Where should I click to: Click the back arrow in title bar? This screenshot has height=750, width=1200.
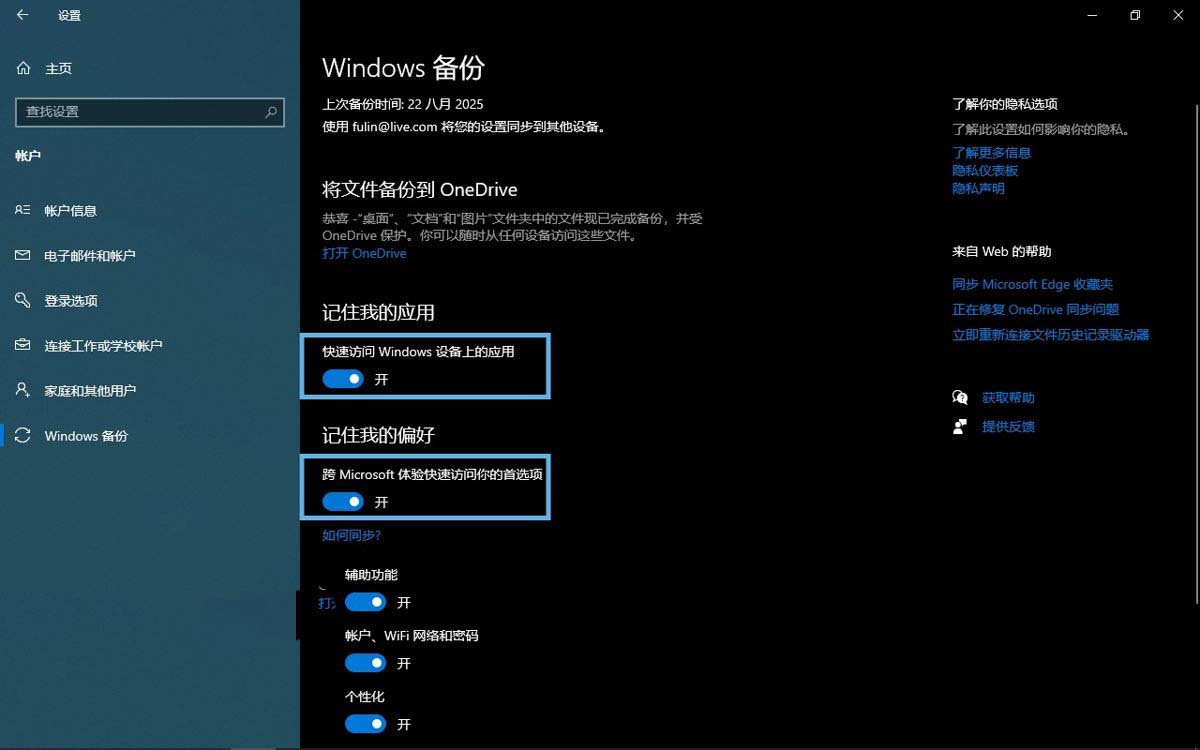tap(22, 15)
